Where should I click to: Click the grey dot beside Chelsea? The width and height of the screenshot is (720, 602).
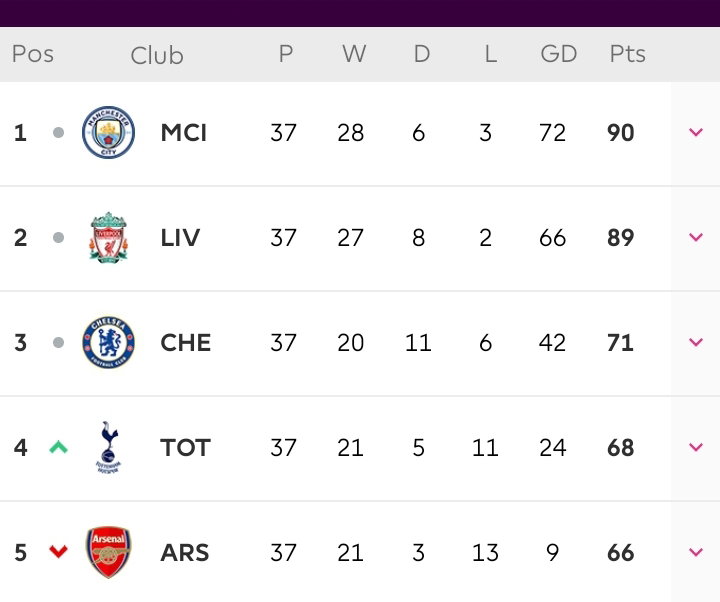[x=58, y=343]
